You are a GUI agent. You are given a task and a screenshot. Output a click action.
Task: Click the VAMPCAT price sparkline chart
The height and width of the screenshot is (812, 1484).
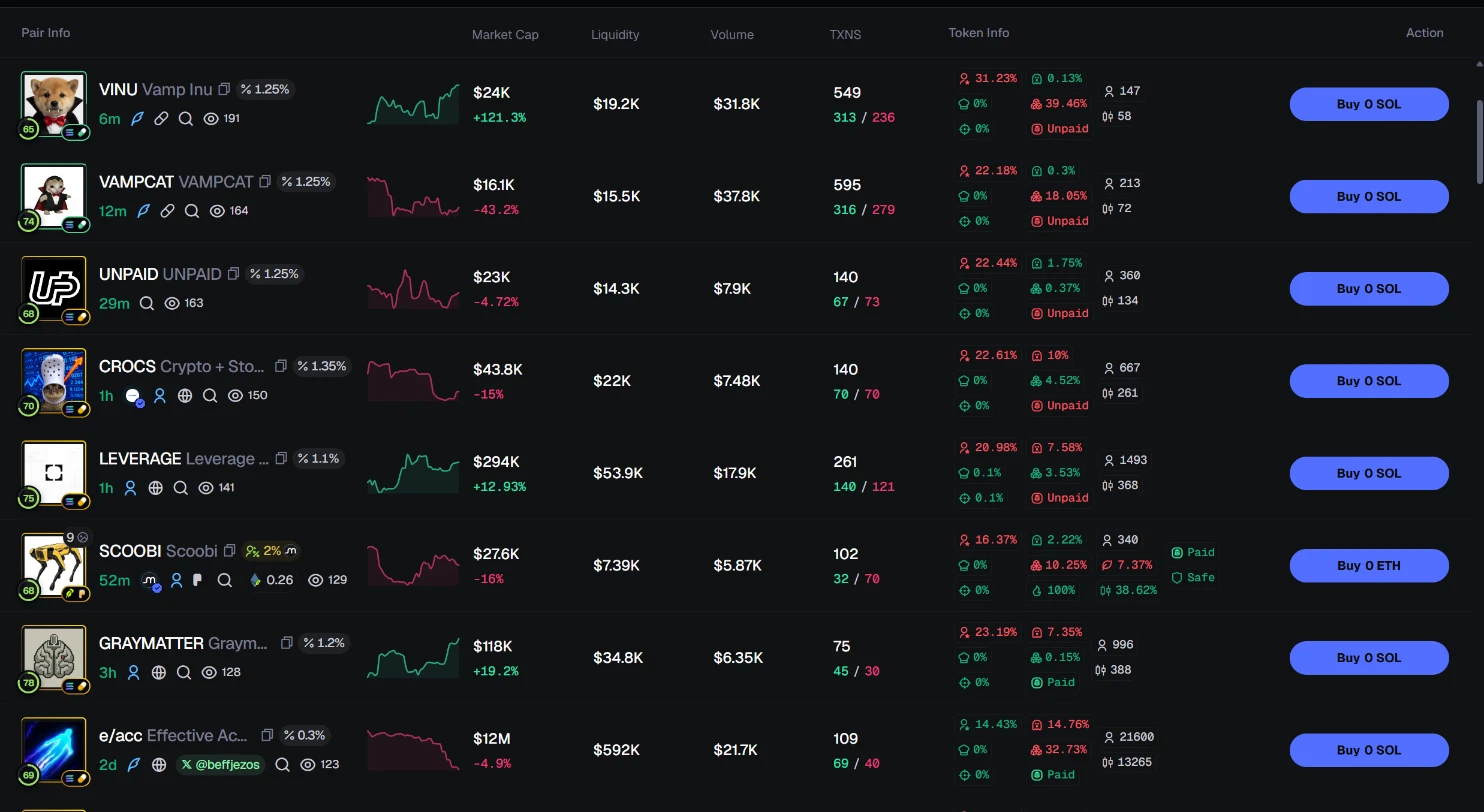[413, 196]
